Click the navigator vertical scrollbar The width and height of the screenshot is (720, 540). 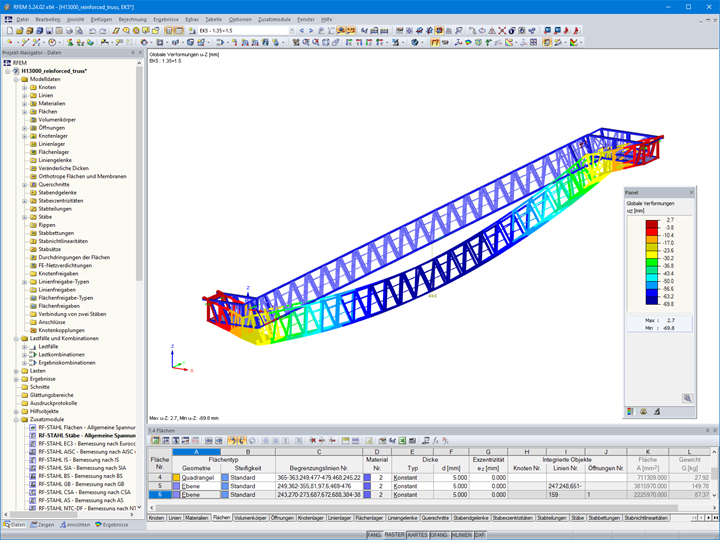click(x=139, y=174)
